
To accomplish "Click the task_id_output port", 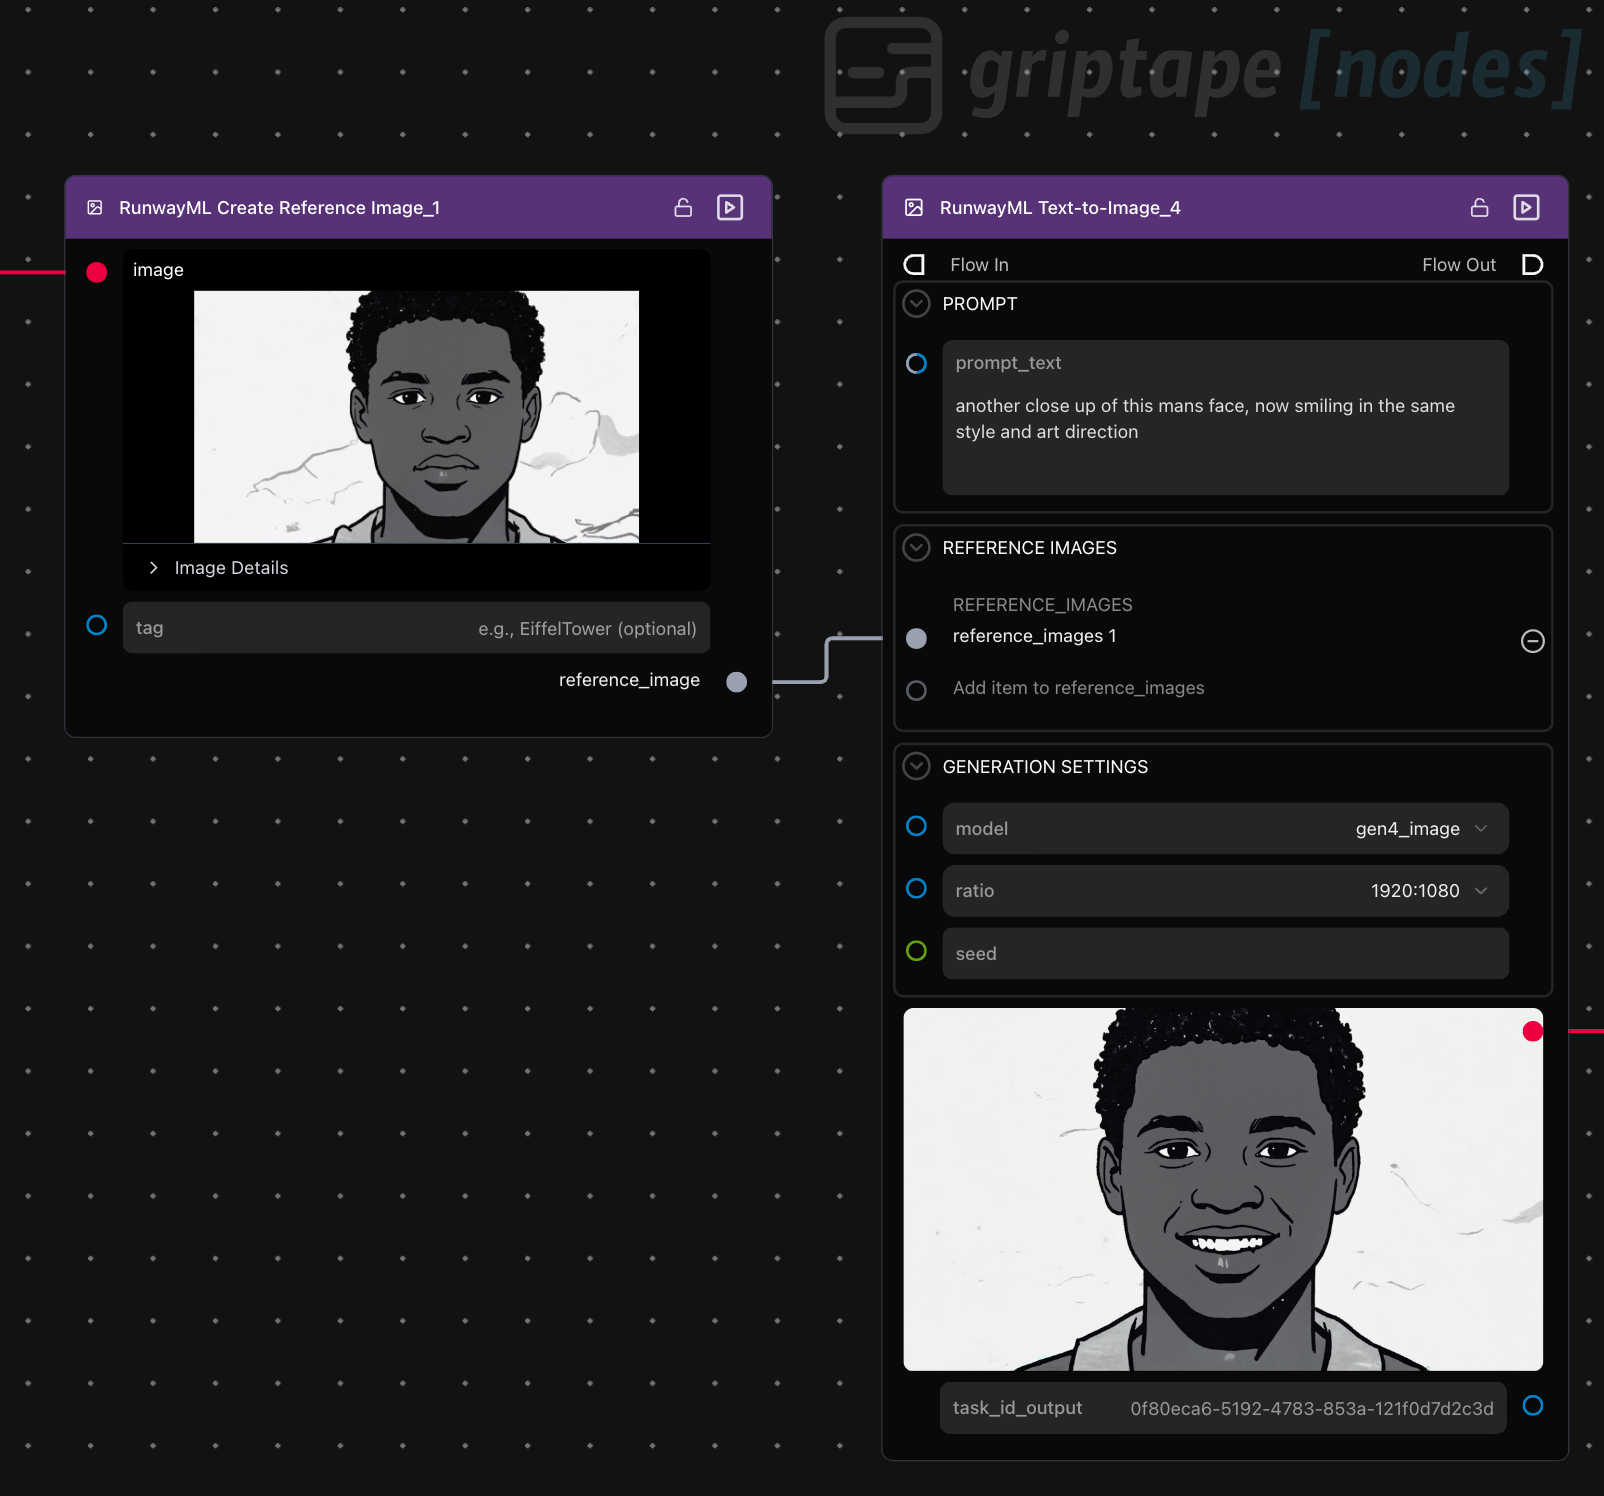I will click(1532, 1406).
